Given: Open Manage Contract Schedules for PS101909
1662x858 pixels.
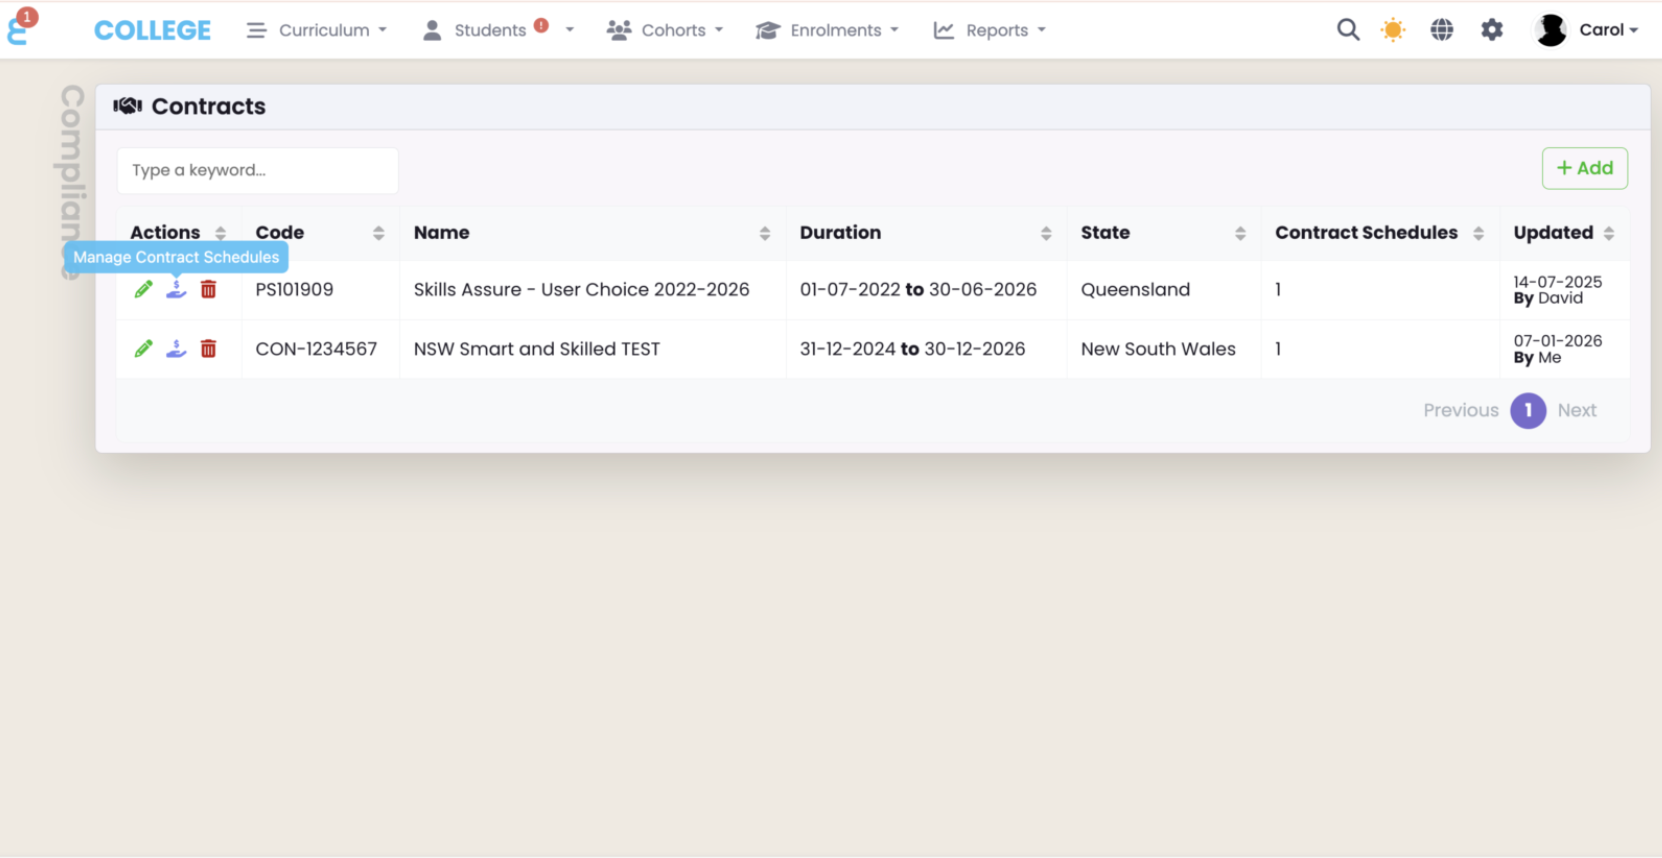Looking at the screenshot, I should (176, 290).
